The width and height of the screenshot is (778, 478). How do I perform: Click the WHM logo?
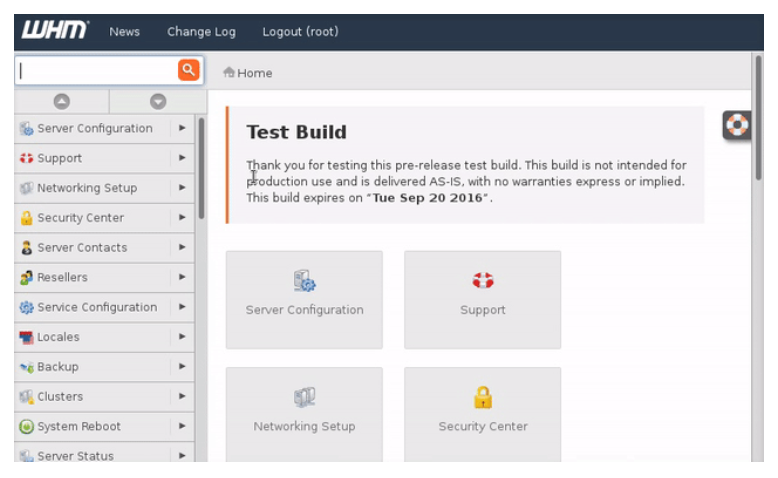[55, 30]
